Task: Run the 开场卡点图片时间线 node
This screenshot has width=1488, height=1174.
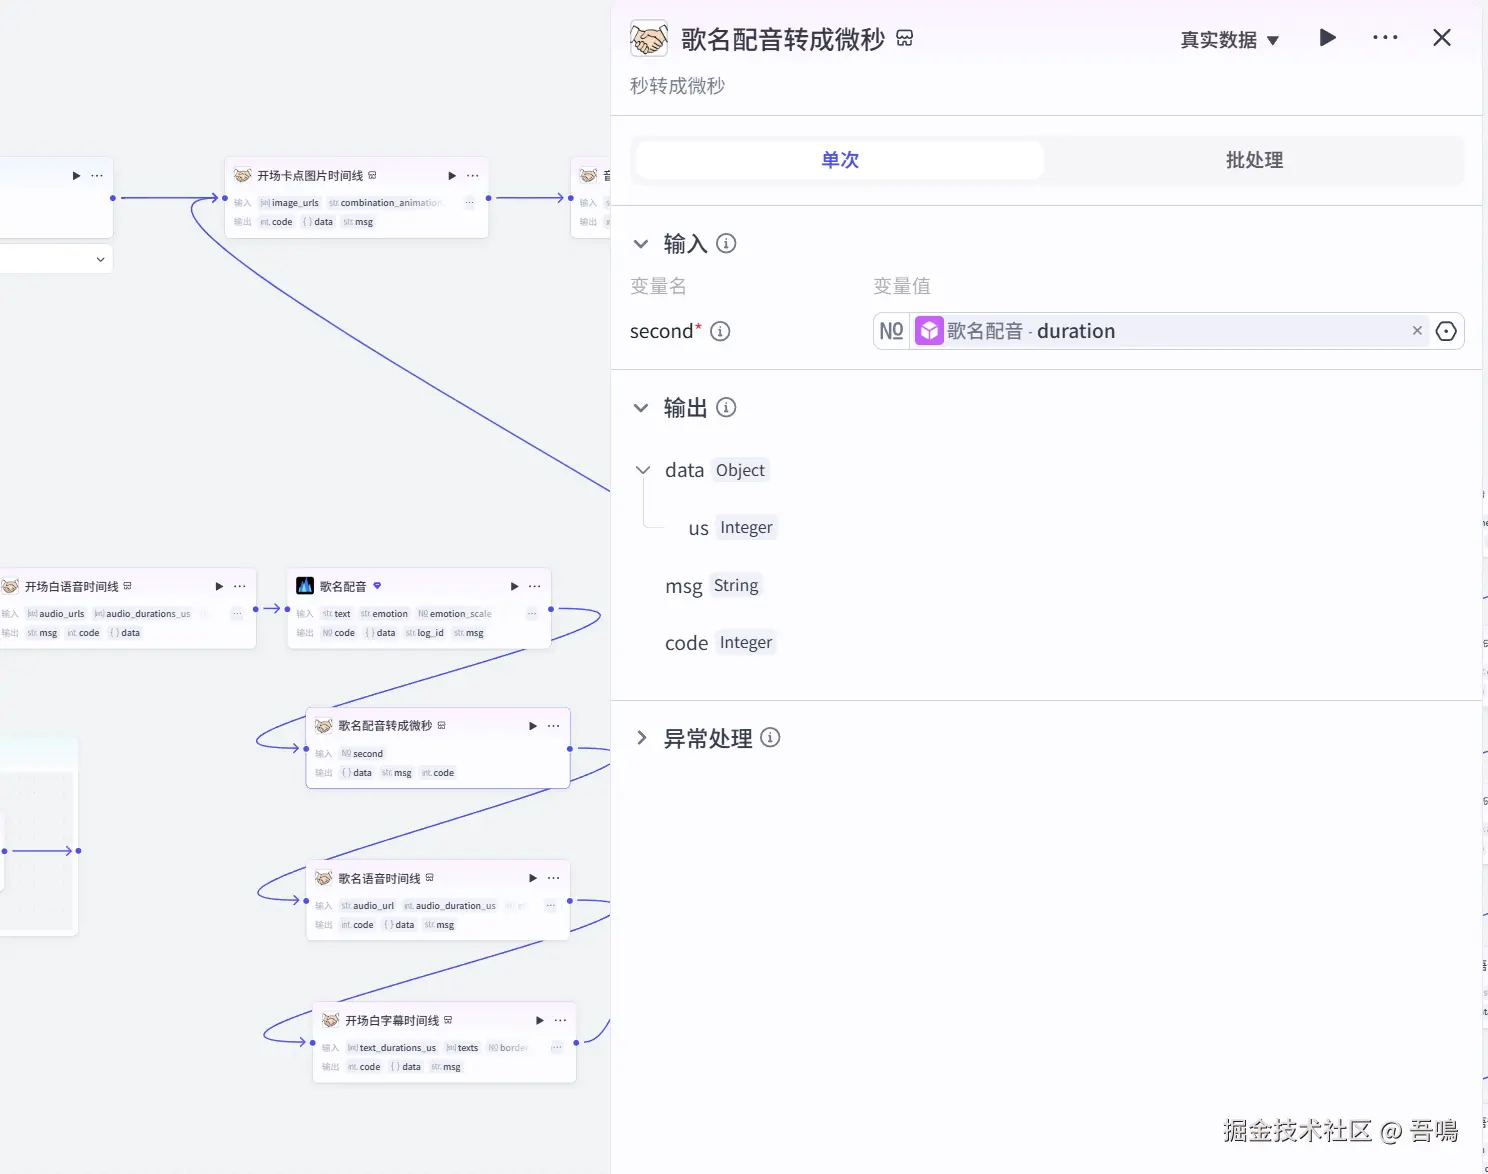Action: [452, 176]
